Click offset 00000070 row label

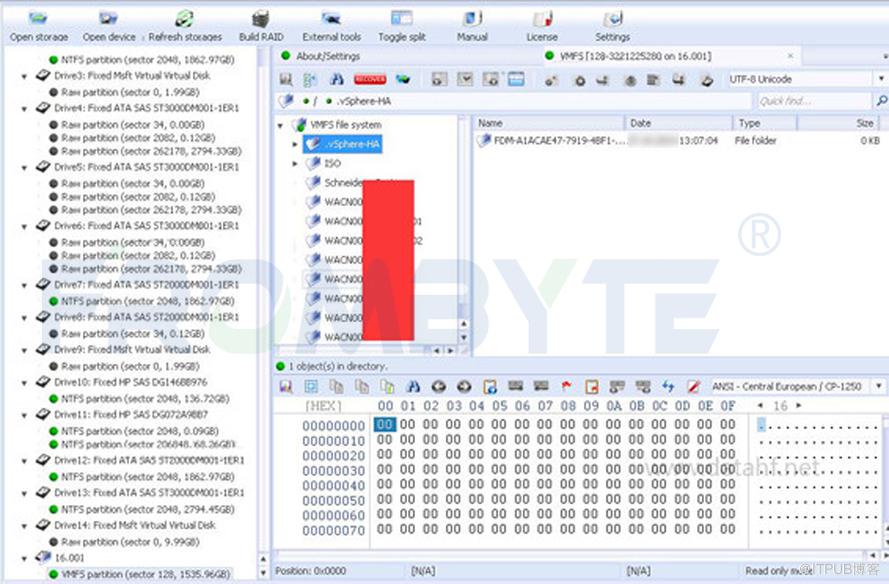pos(333,530)
